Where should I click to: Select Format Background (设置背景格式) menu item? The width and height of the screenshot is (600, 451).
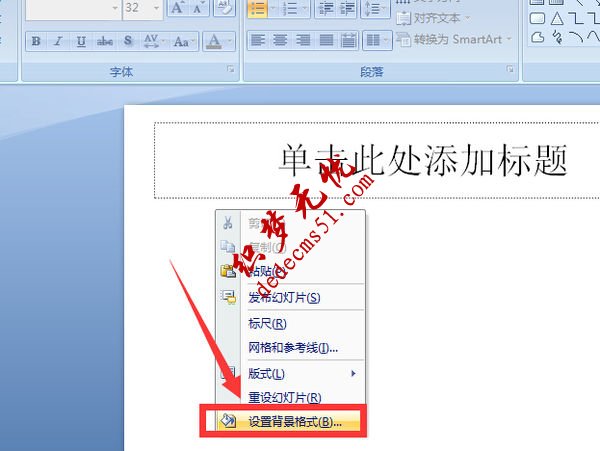click(x=294, y=422)
